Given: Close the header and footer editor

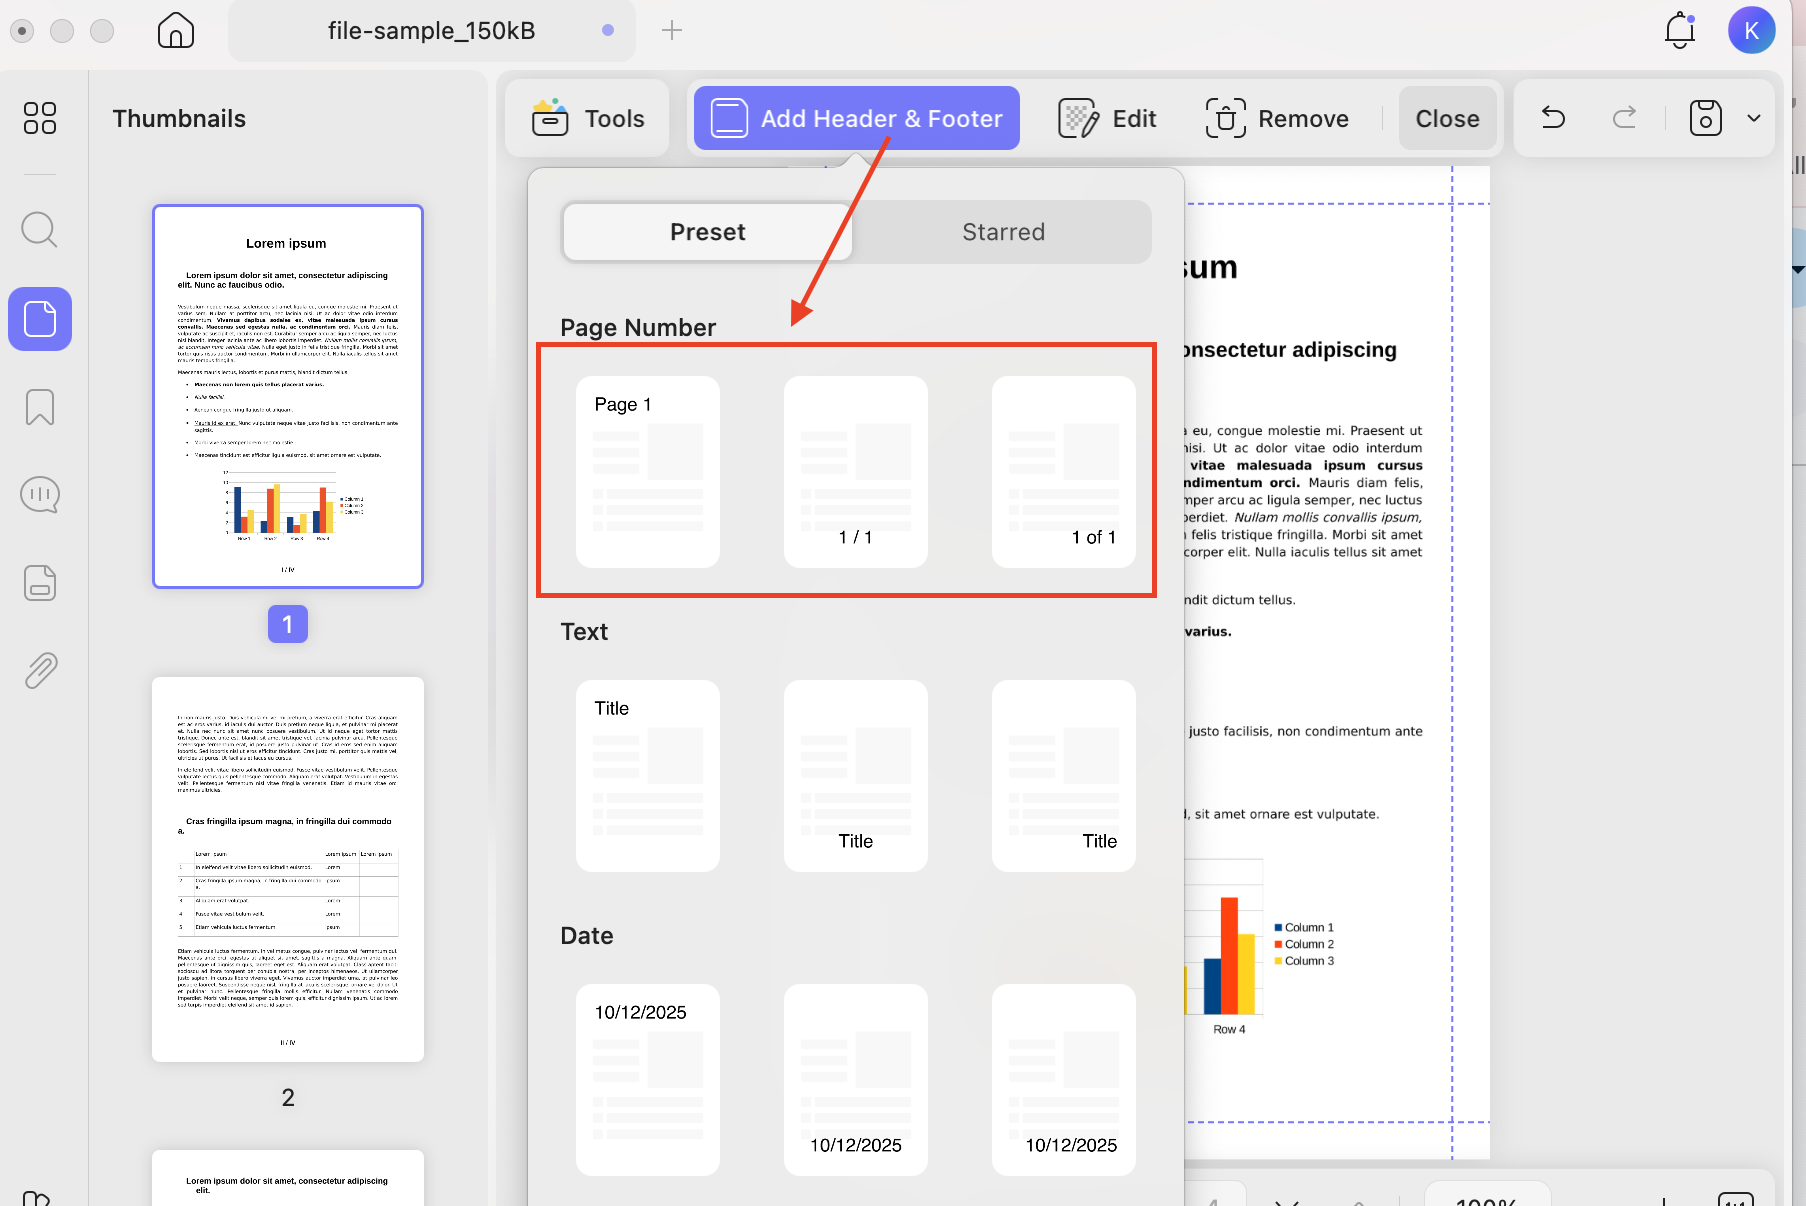Looking at the screenshot, I should [x=1447, y=118].
